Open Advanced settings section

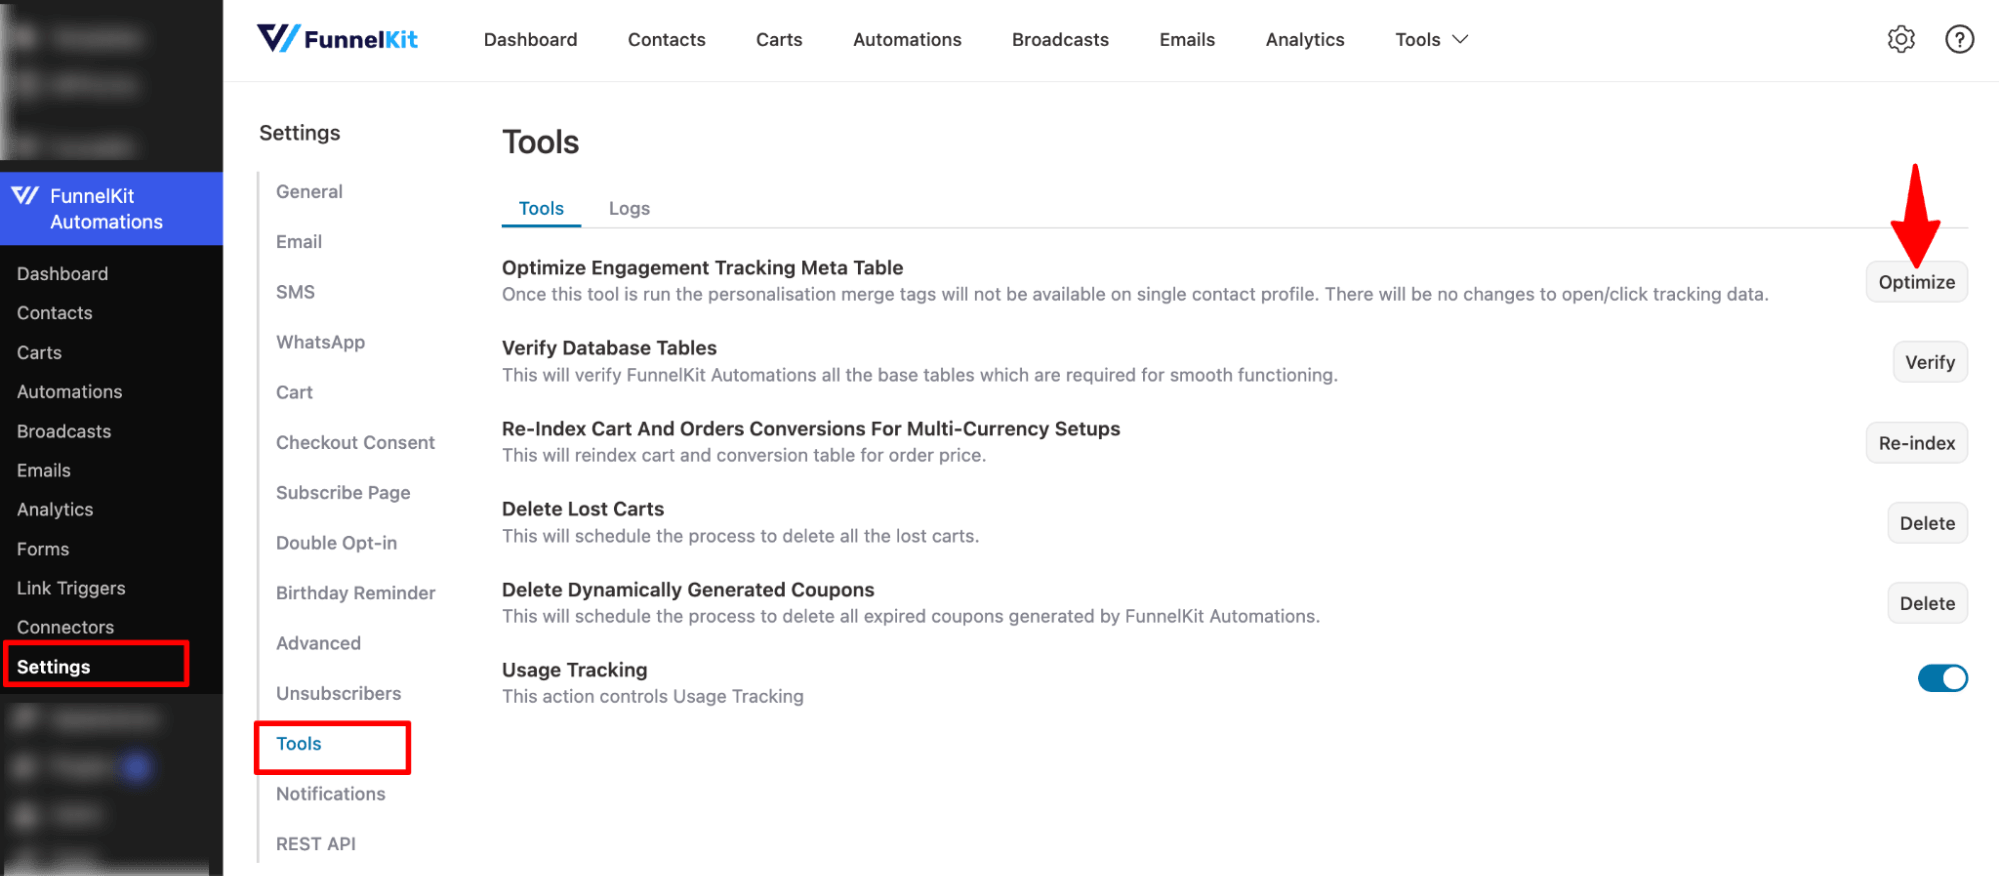pos(318,643)
